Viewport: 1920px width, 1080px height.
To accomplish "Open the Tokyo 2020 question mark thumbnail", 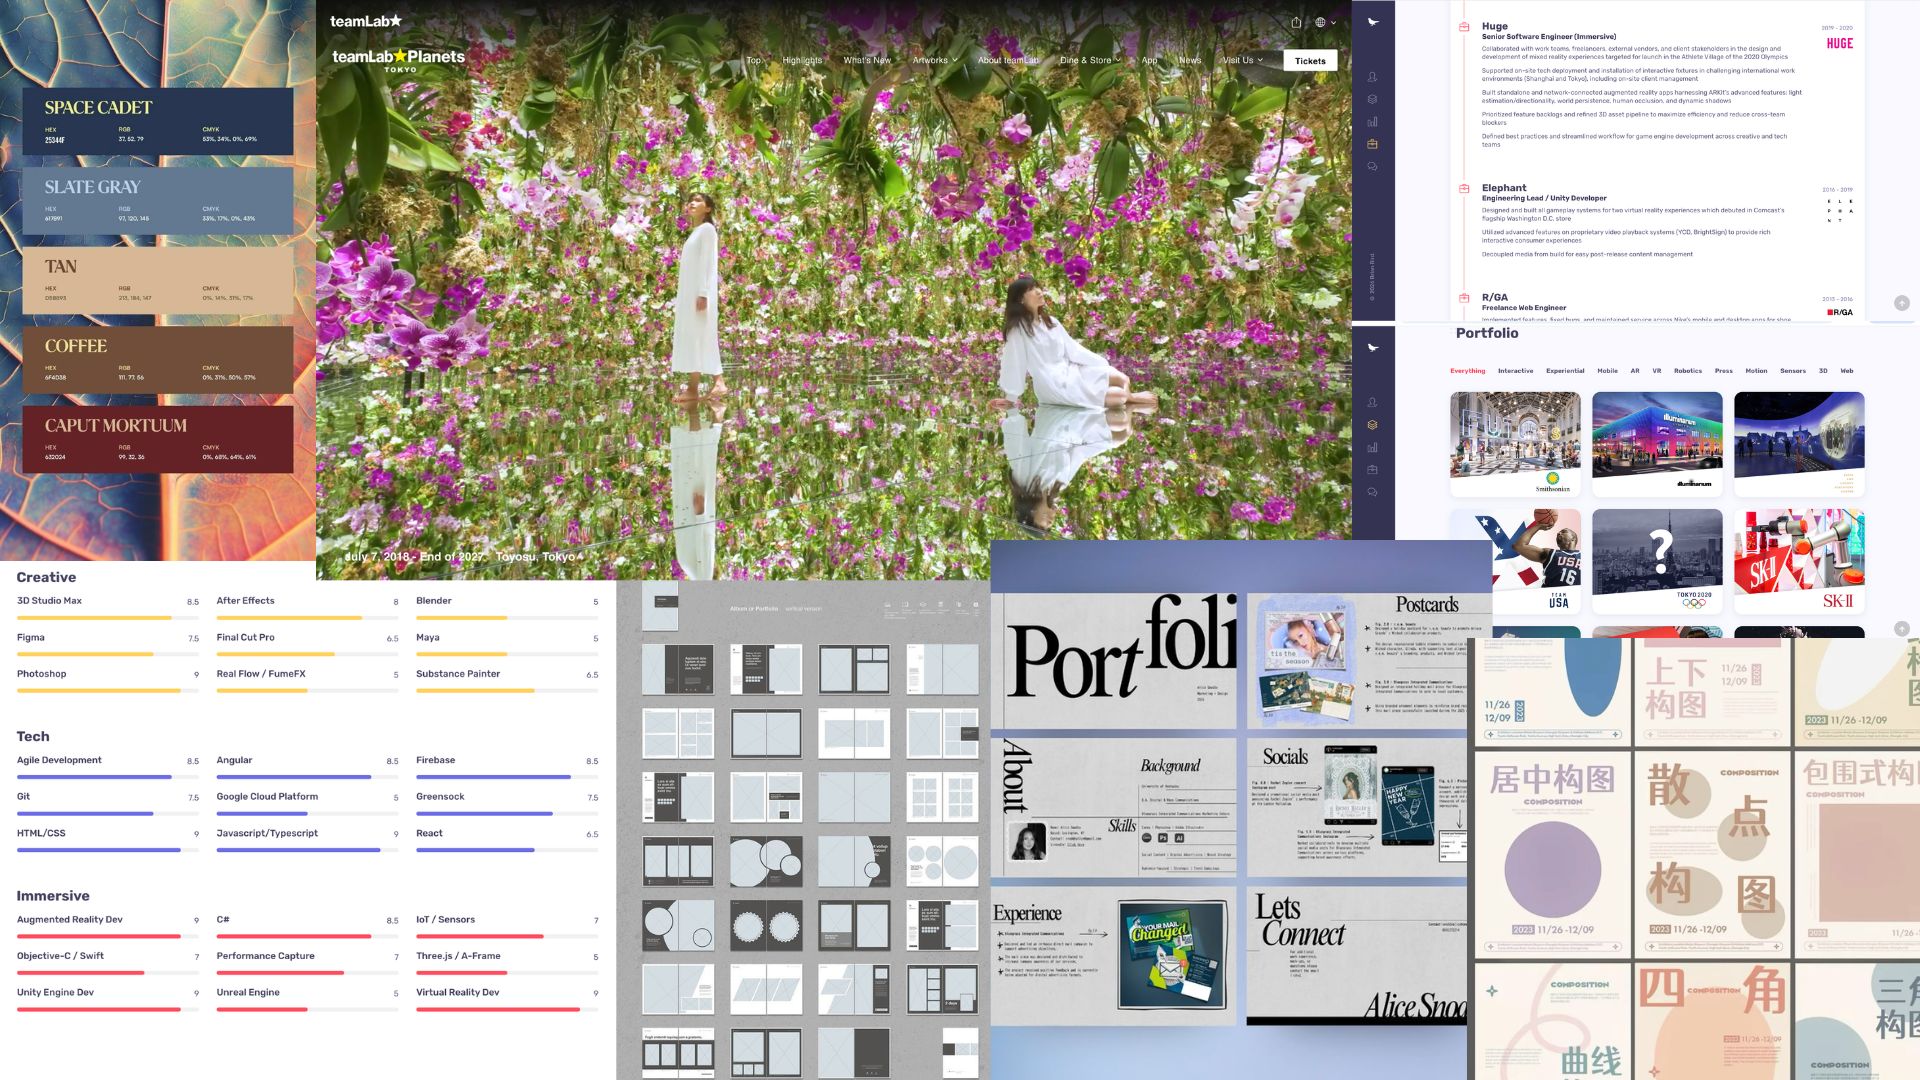I will pyautogui.click(x=1657, y=561).
